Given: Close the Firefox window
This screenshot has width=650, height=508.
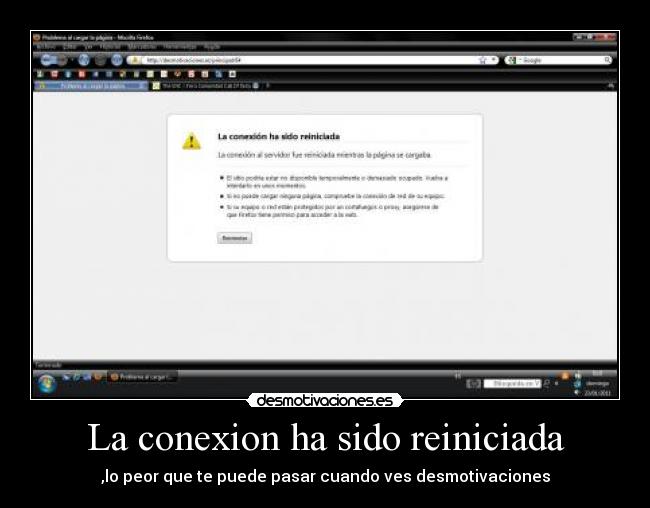Looking at the screenshot, I should [x=606, y=37].
